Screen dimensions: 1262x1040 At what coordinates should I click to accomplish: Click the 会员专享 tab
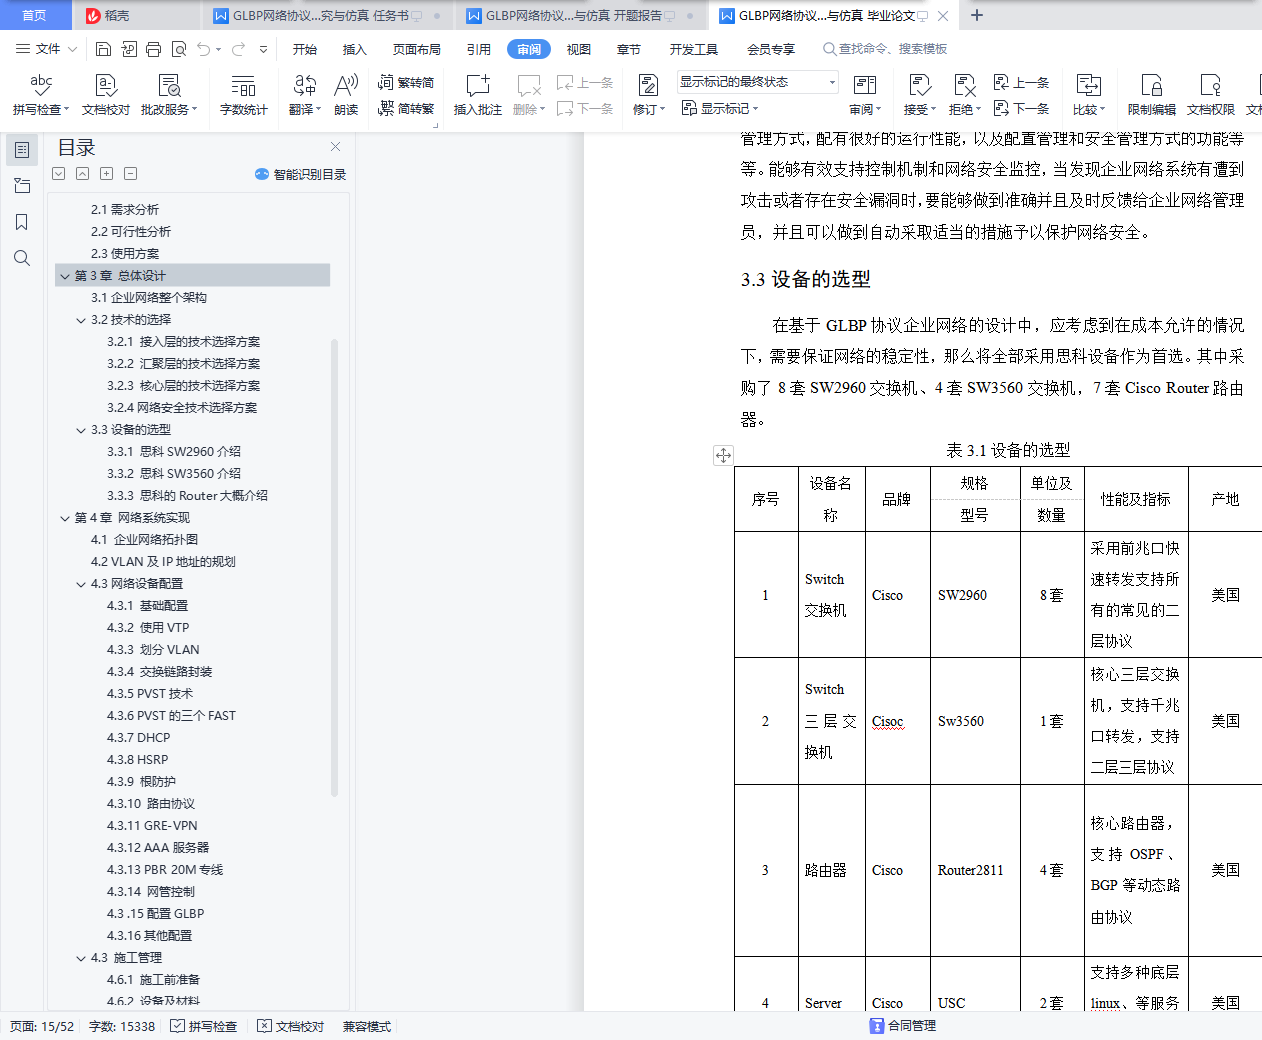point(771,49)
